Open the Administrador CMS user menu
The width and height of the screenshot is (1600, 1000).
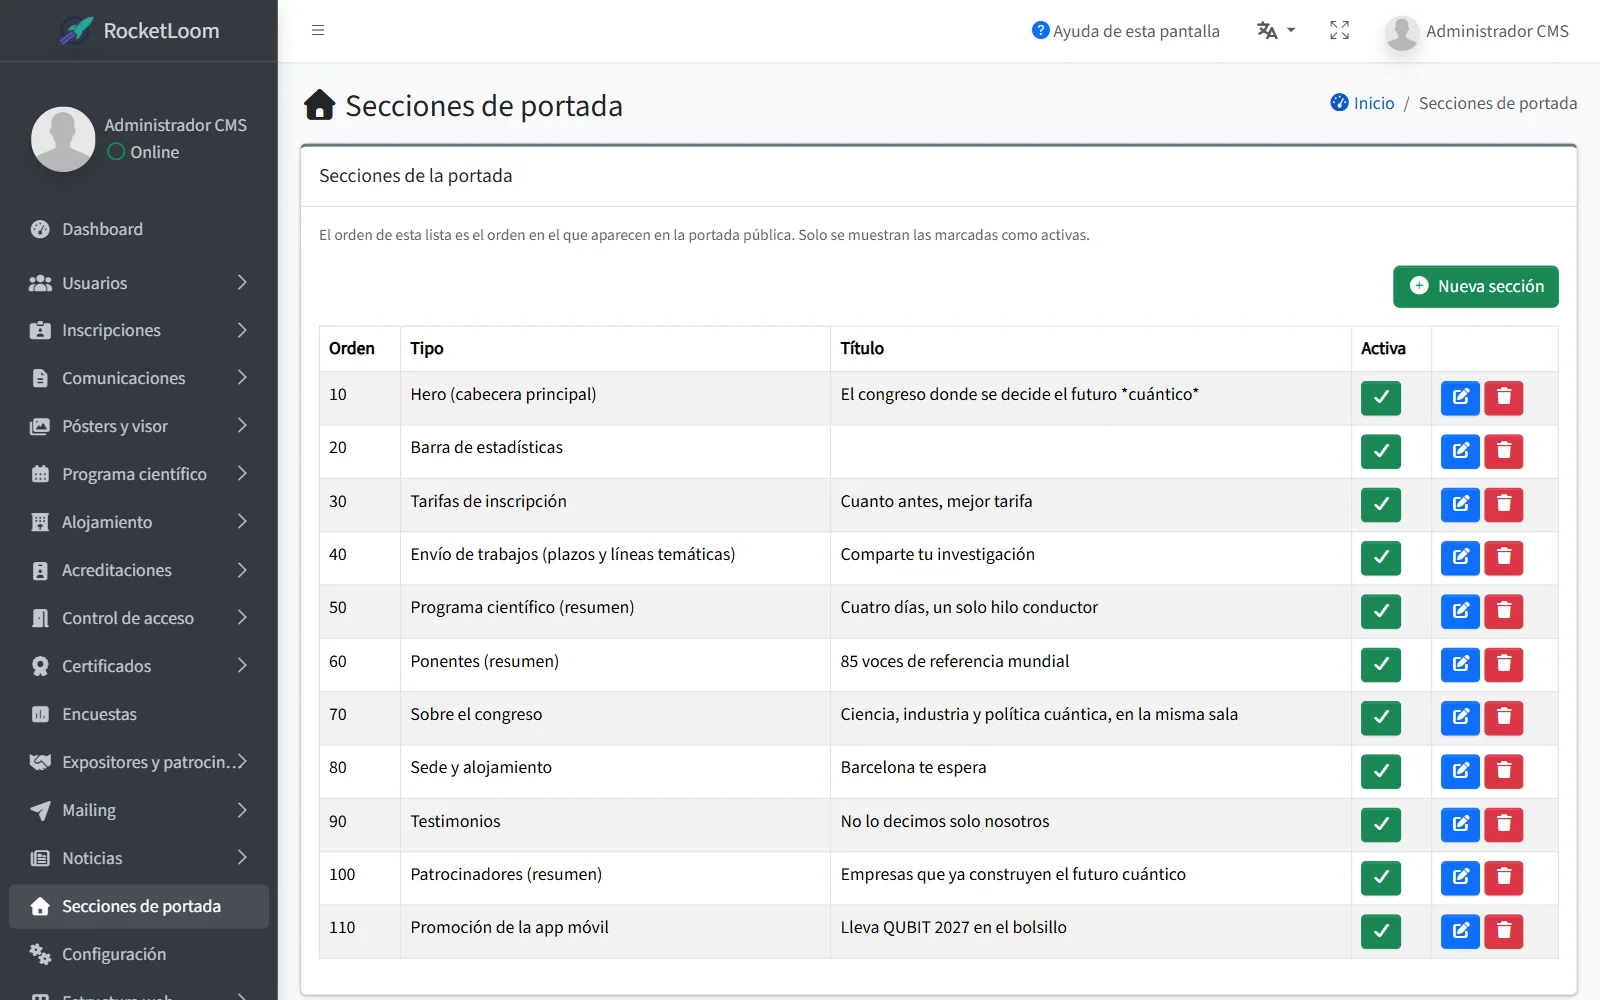click(1477, 31)
